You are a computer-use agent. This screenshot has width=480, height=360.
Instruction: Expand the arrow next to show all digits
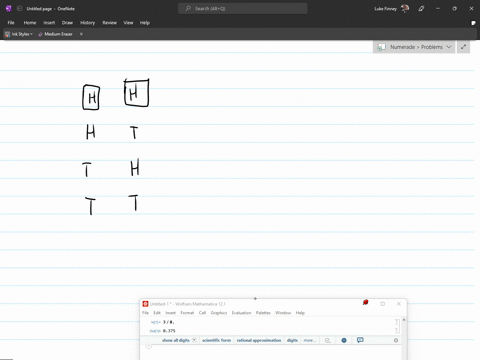194,340
